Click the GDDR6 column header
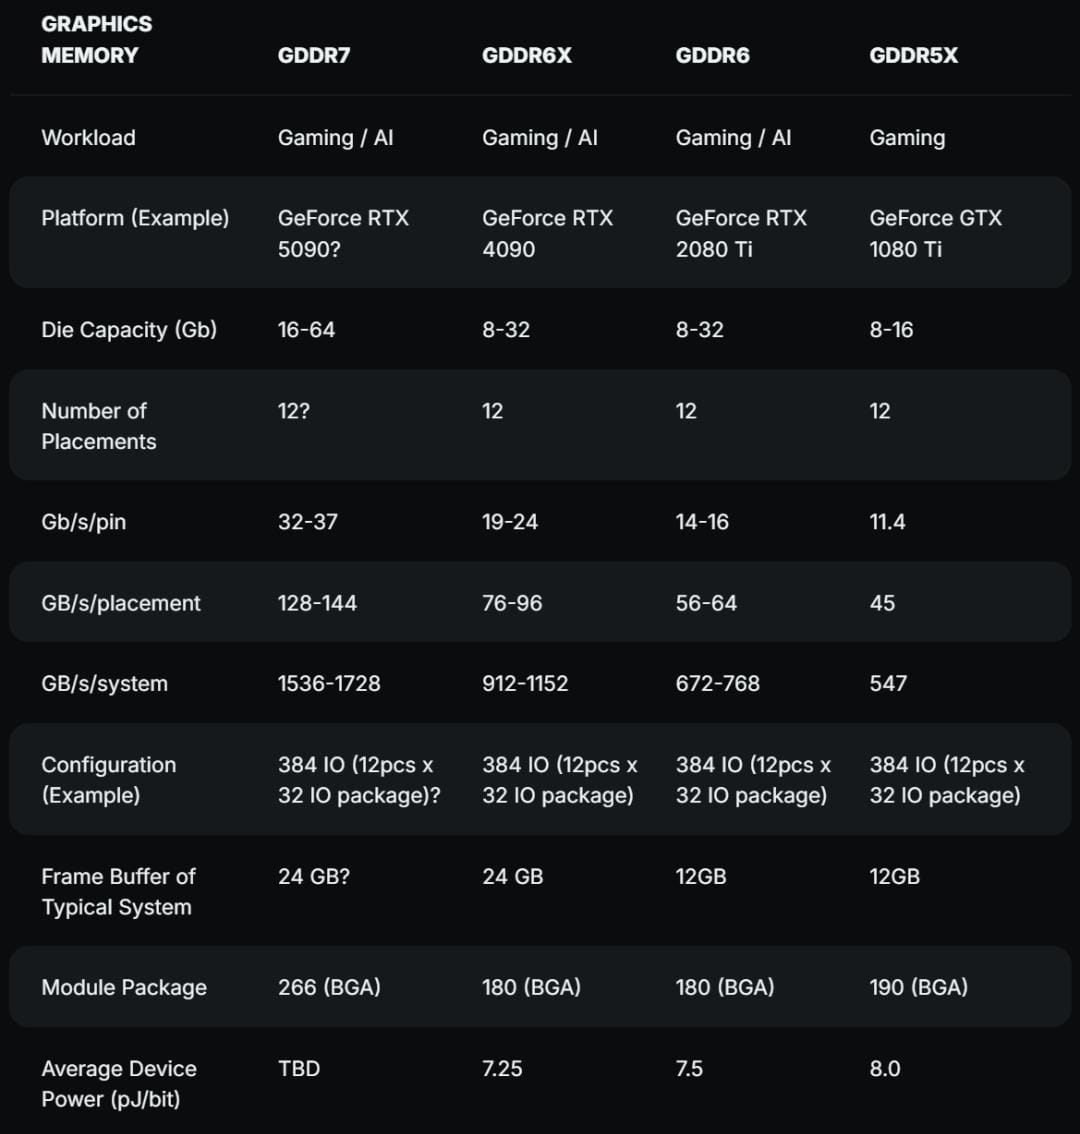This screenshot has height=1134, width=1080. tap(713, 56)
